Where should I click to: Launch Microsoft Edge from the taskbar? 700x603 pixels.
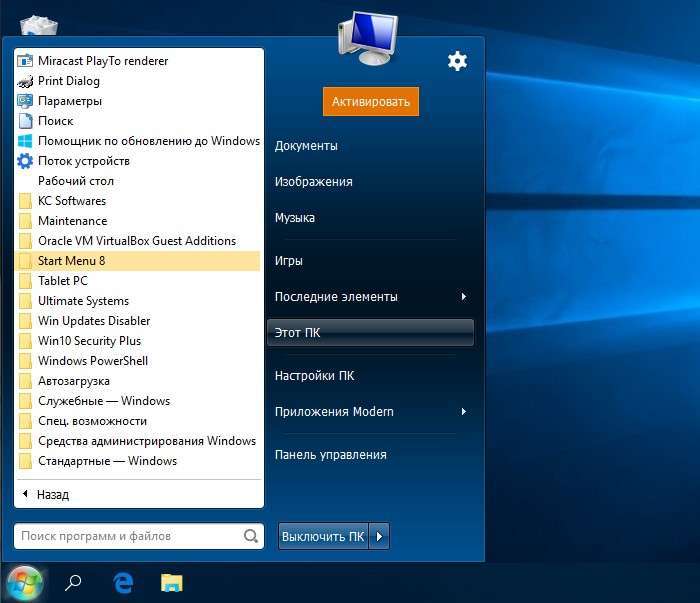click(x=123, y=583)
